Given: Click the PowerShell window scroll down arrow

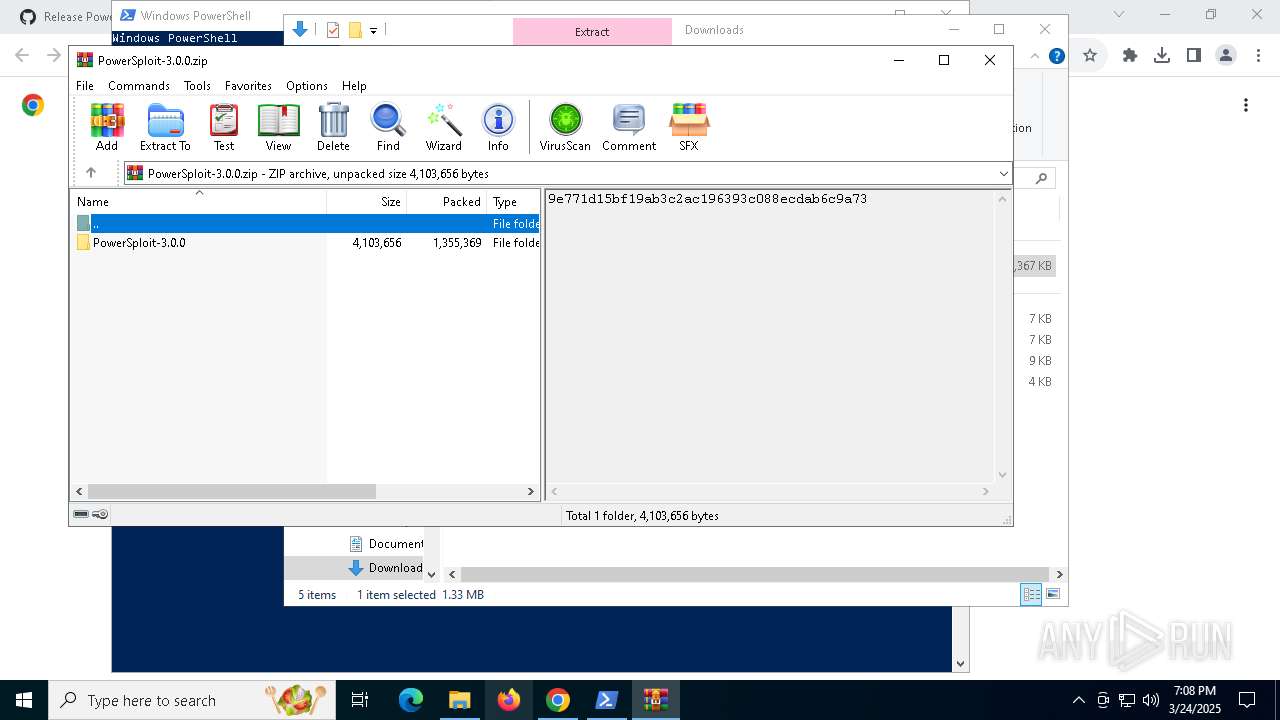Looking at the screenshot, I should tap(960, 663).
